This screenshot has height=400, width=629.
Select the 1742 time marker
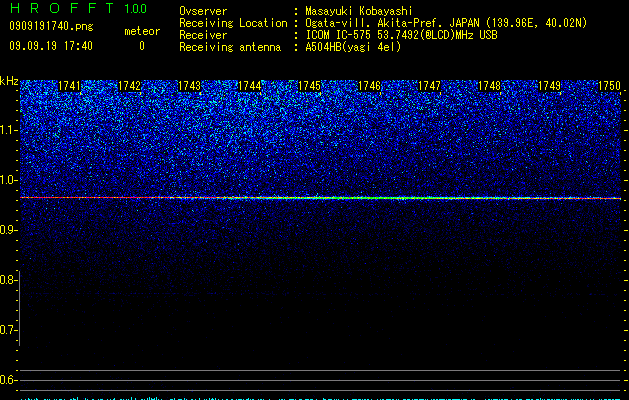130,86
